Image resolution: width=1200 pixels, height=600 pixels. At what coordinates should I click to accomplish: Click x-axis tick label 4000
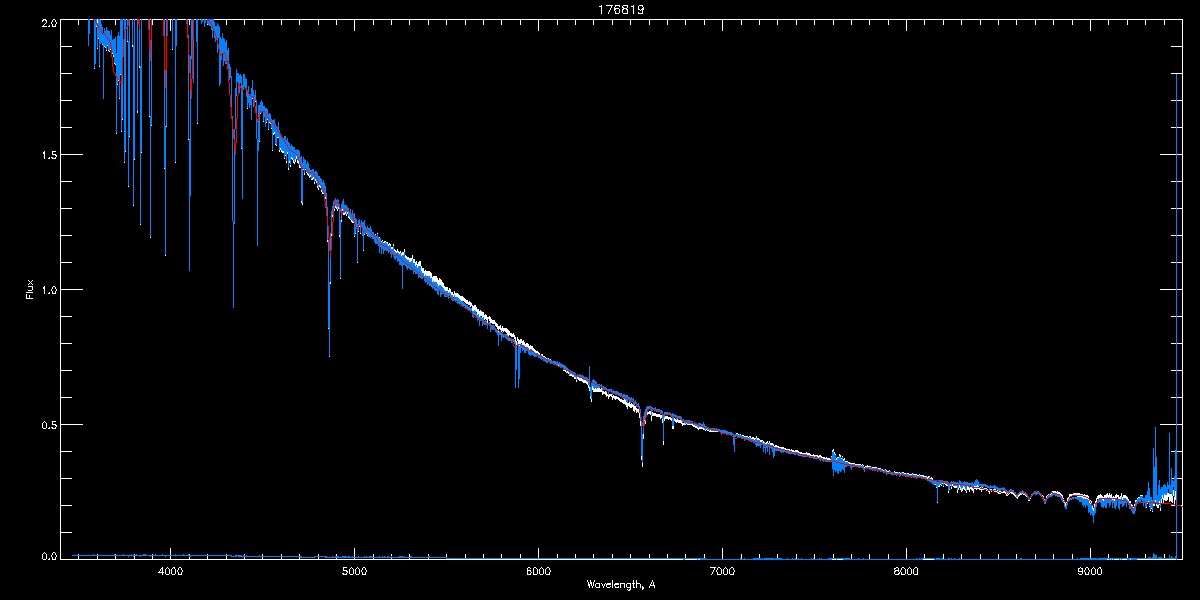(x=170, y=571)
